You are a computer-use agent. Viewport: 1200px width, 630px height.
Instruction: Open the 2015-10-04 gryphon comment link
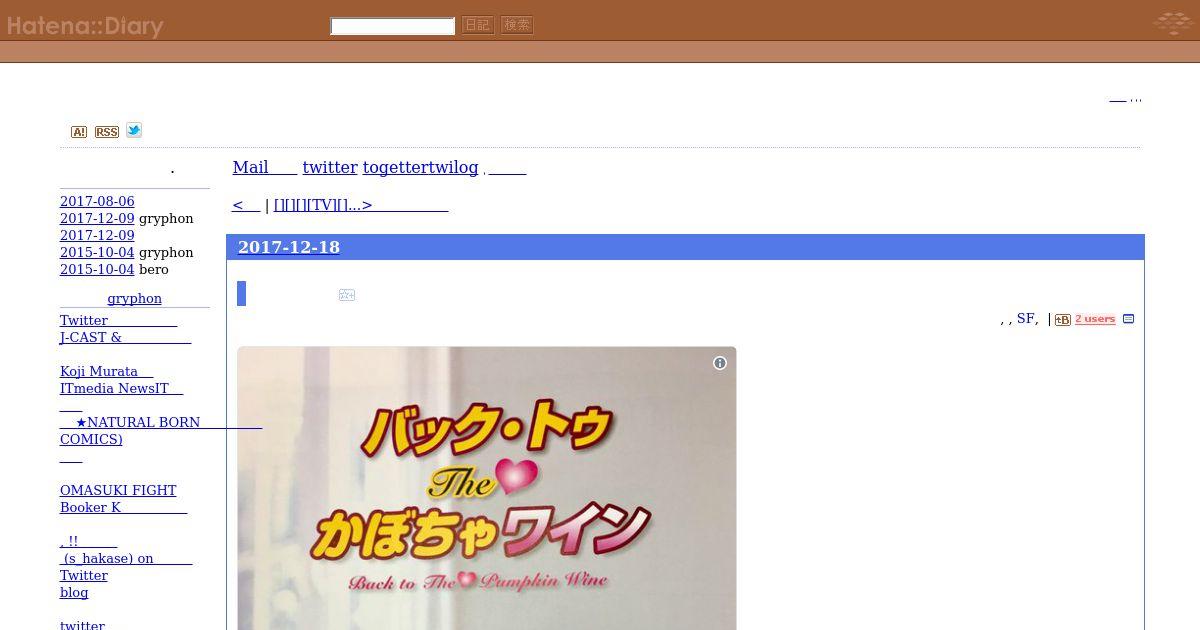tap(97, 252)
